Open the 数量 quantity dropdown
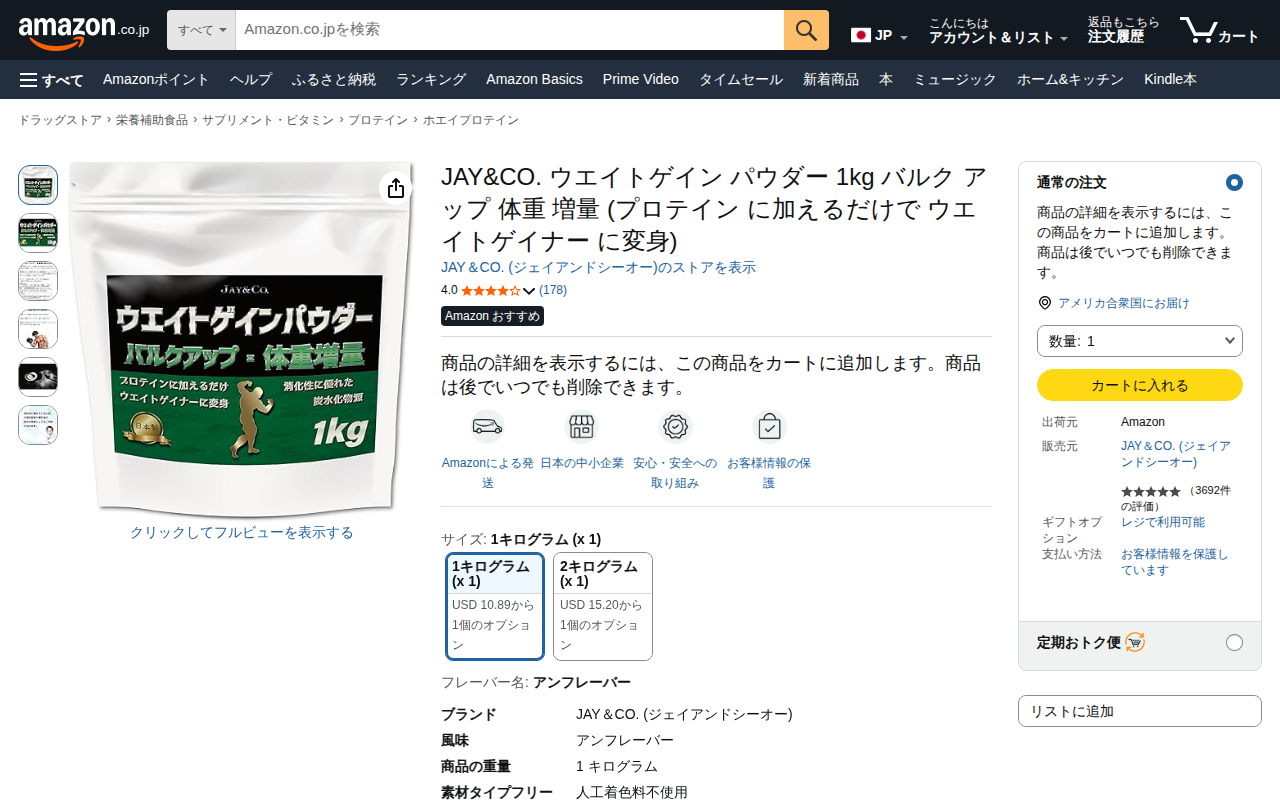 tap(1140, 341)
